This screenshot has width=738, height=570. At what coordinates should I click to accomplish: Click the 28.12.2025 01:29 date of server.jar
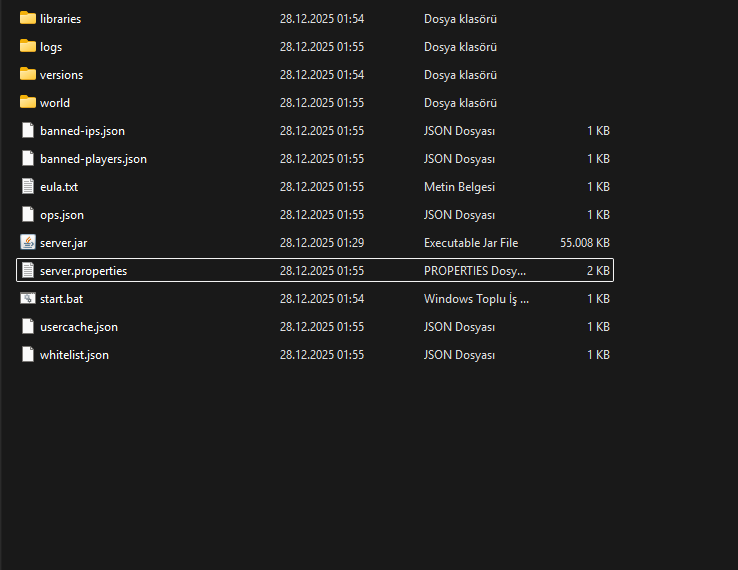click(x=322, y=243)
